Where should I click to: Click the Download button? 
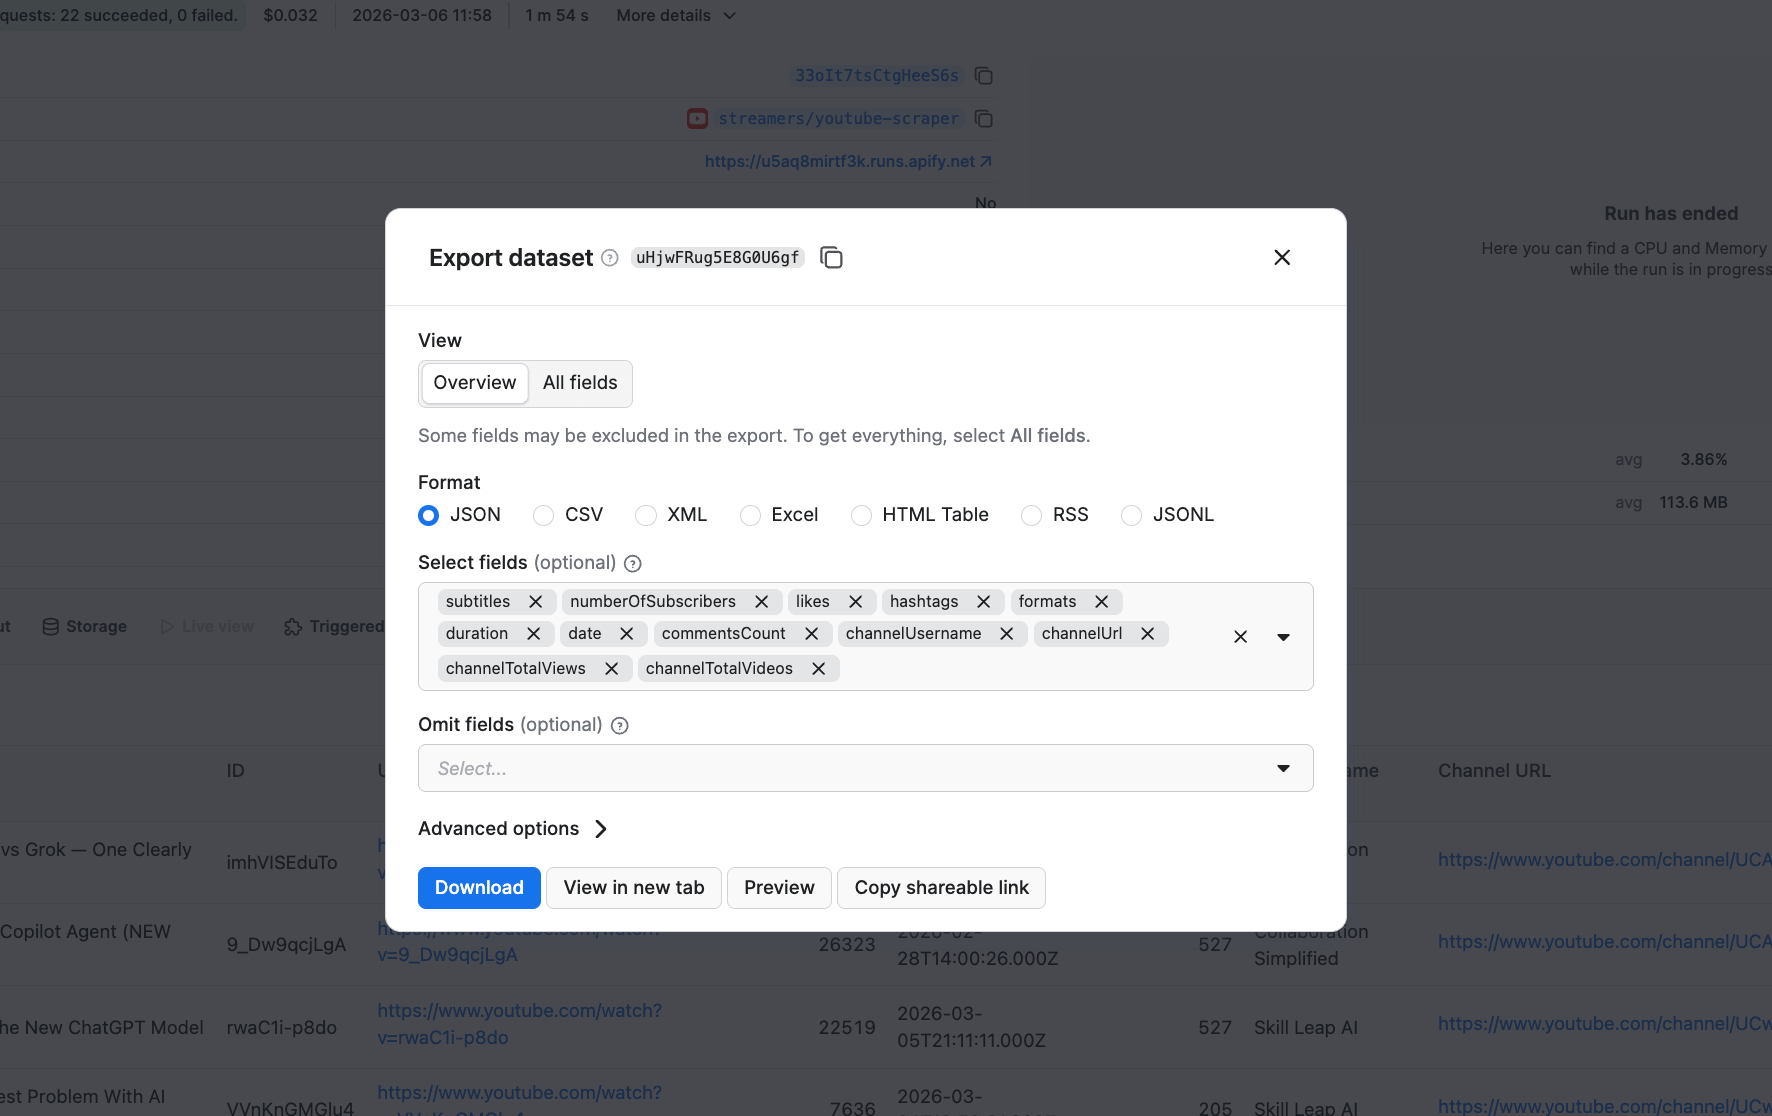479,888
